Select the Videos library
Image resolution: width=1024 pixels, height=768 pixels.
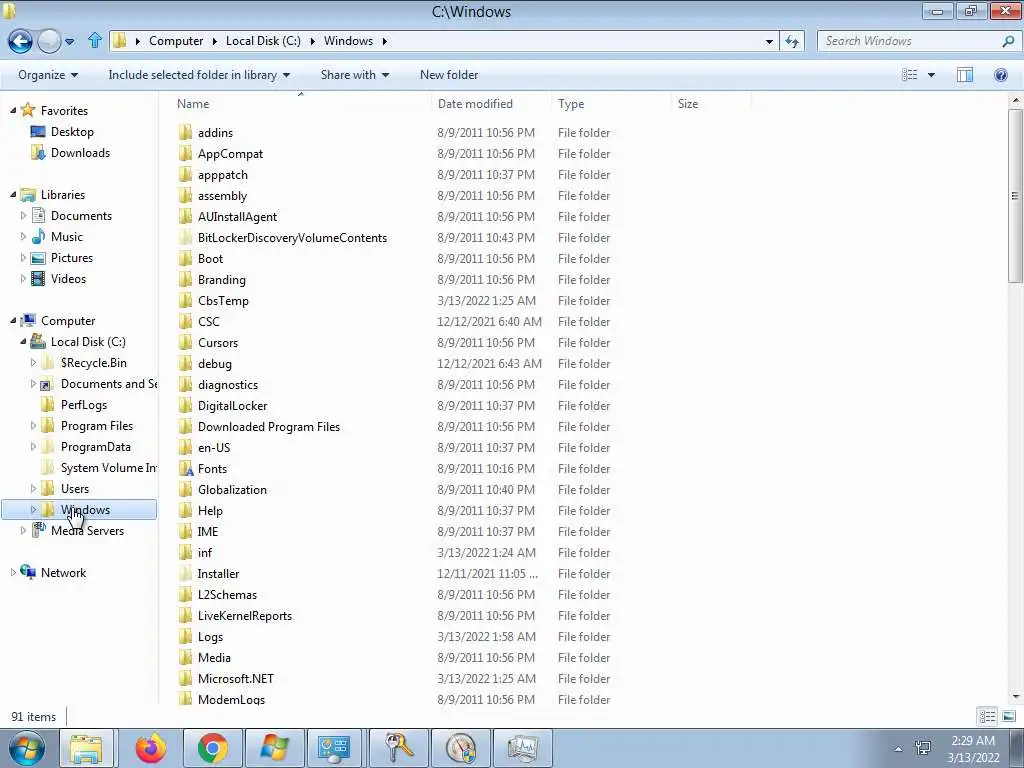click(68, 279)
